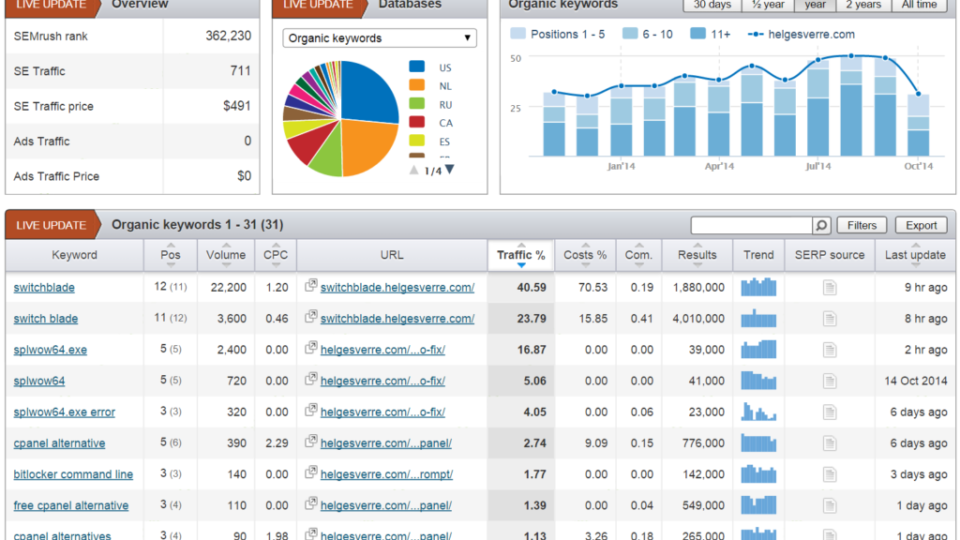Open the Filters button
The height and width of the screenshot is (540, 960).
coord(862,225)
